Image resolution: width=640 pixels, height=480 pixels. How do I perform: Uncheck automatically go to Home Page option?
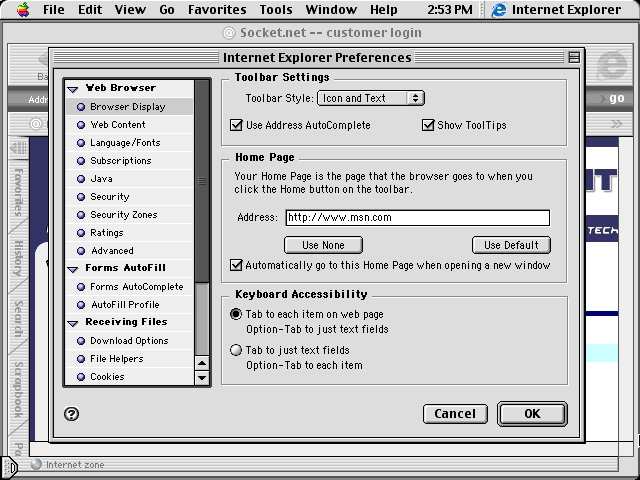[236, 265]
